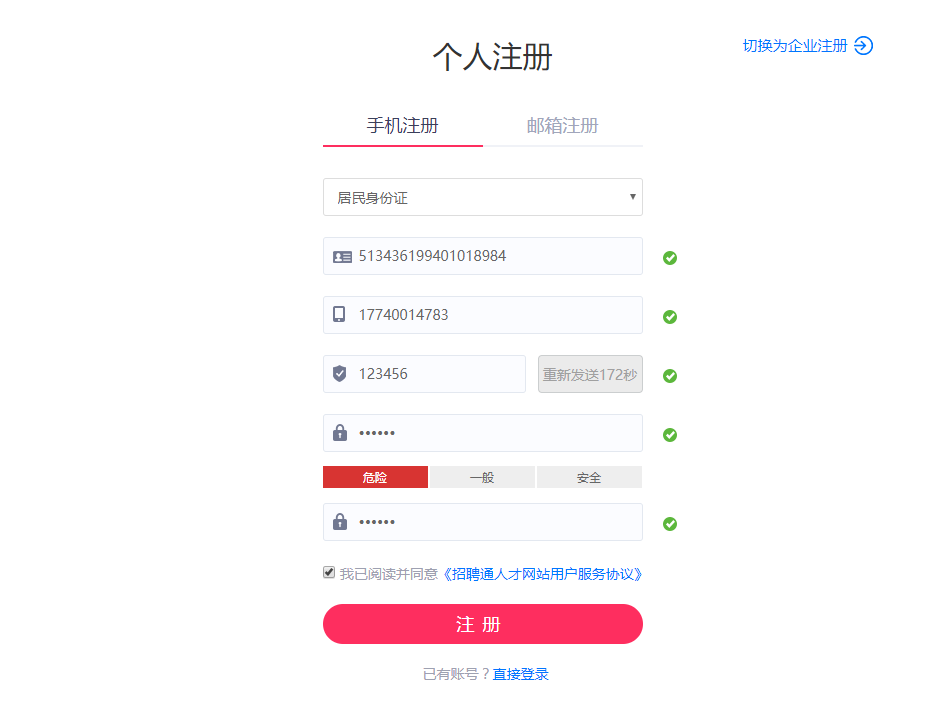This screenshot has height=702, width=935.
Task: Uncheck the 我已阅读并同意 agreement checkbox
Action: tap(329, 573)
